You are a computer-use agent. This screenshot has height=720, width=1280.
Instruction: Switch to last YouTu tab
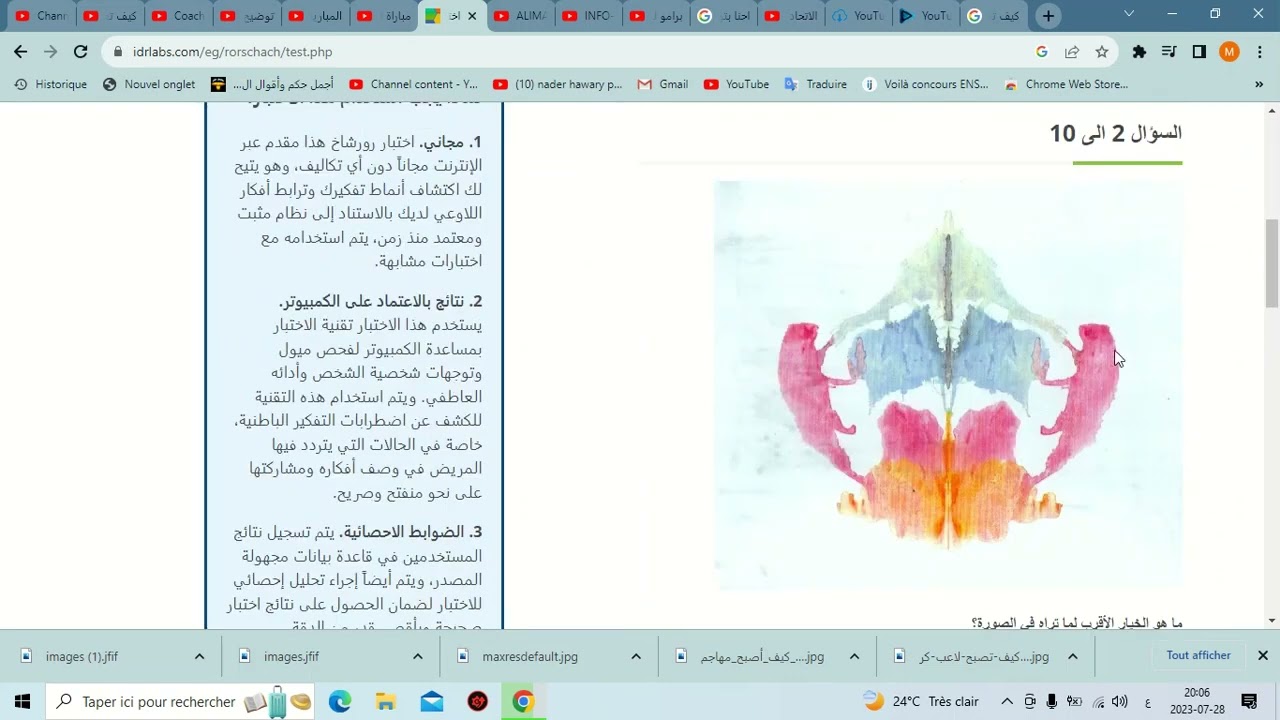[925, 16]
